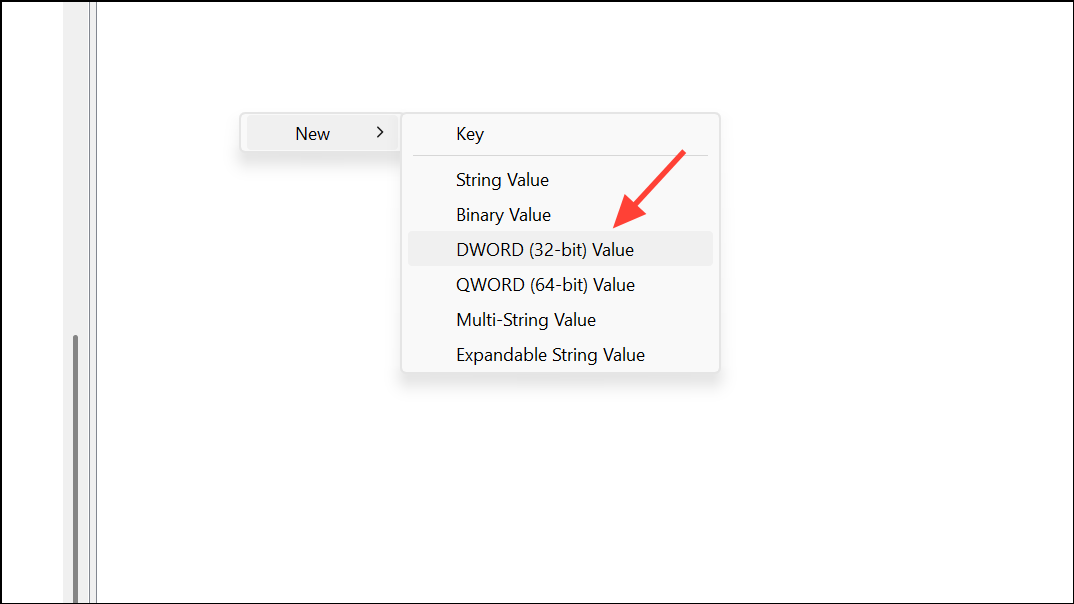Select Expandable String Value

pyautogui.click(x=550, y=355)
